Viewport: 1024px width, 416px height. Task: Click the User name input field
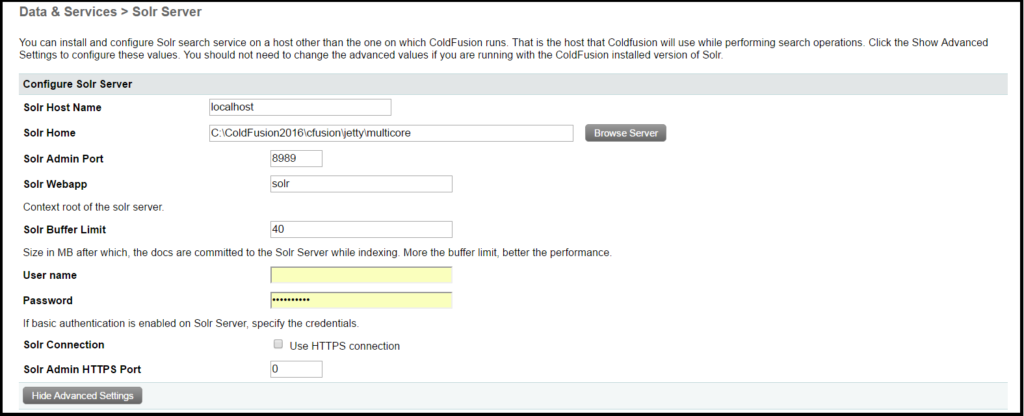click(x=361, y=275)
